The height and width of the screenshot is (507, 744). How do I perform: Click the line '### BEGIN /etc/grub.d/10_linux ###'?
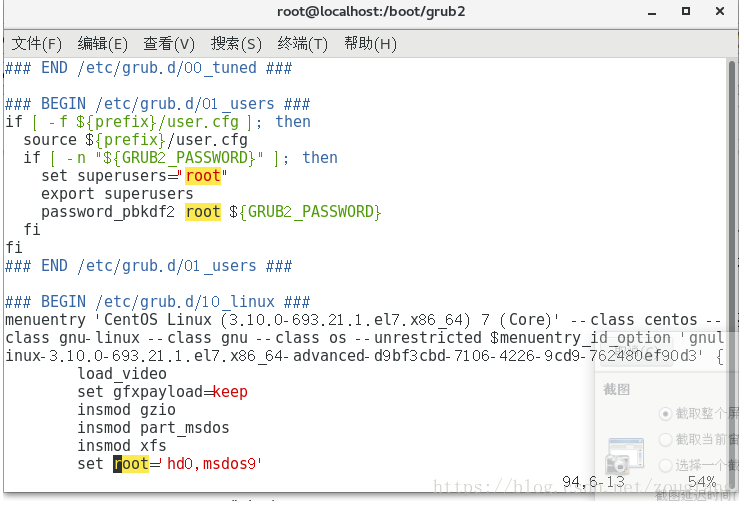click(x=158, y=302)
